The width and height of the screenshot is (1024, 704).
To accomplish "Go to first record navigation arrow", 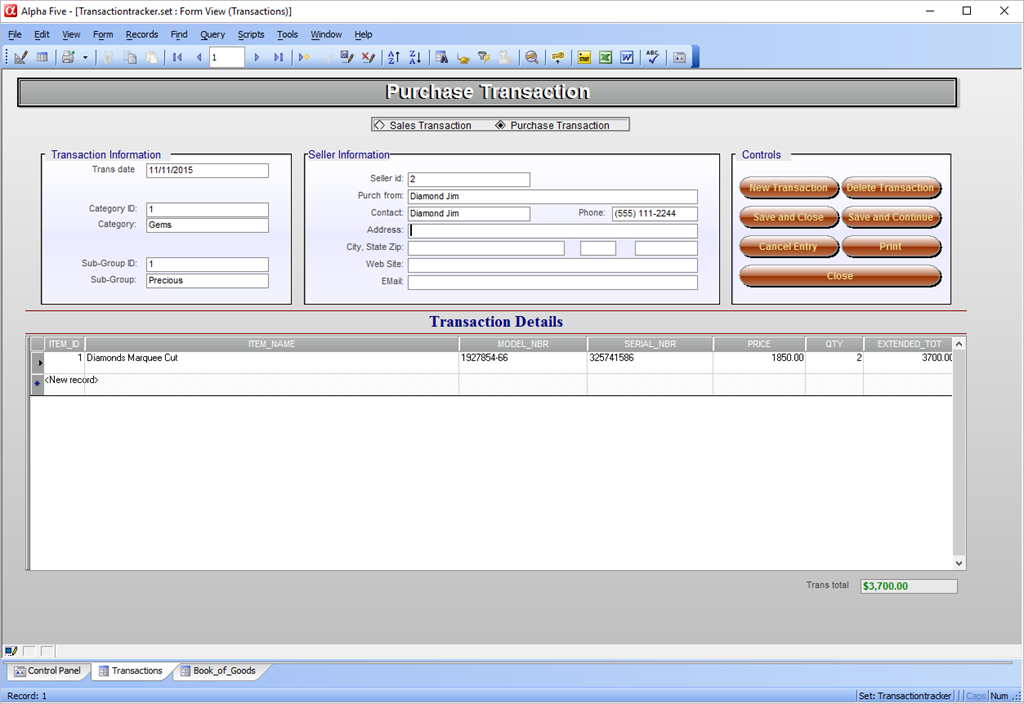I will pyautogui.click(x=177, y=57).
